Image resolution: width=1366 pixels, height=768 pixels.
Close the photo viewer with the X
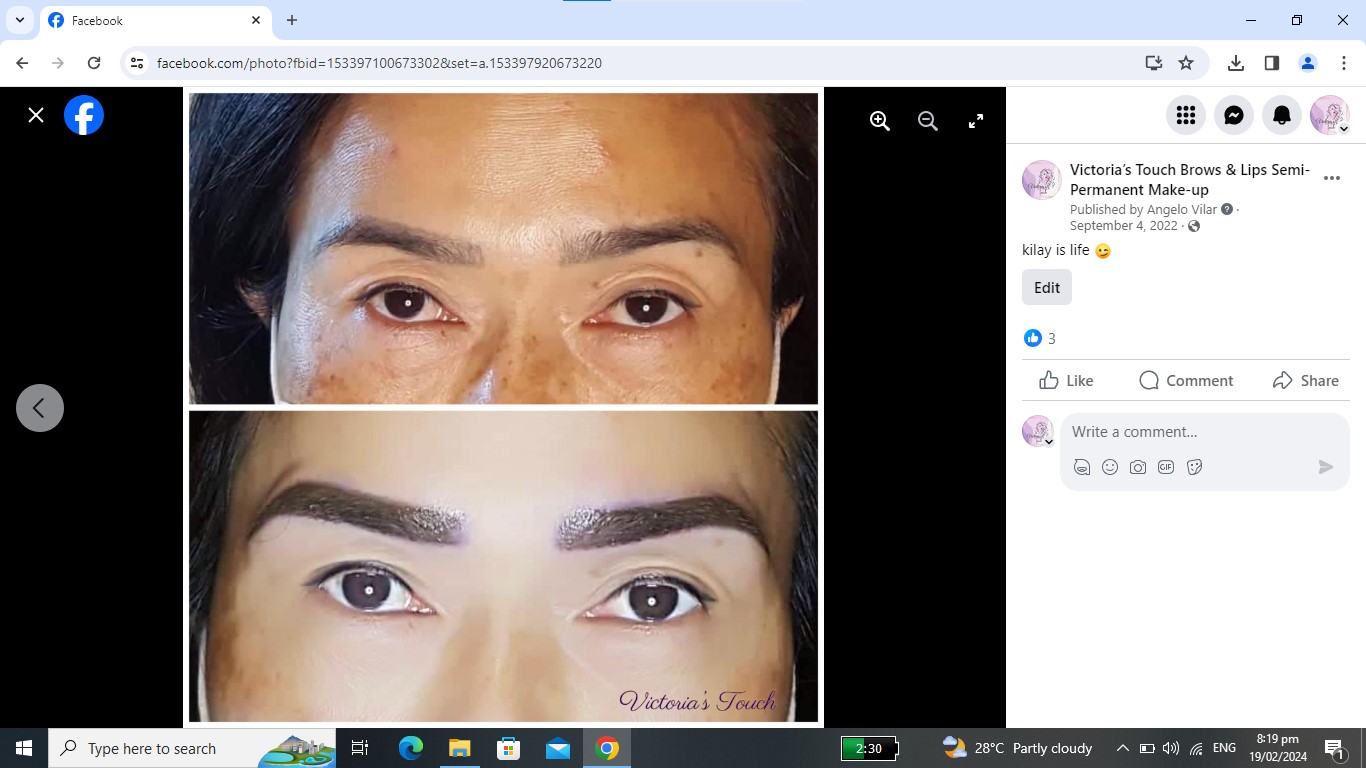[36, 115]
